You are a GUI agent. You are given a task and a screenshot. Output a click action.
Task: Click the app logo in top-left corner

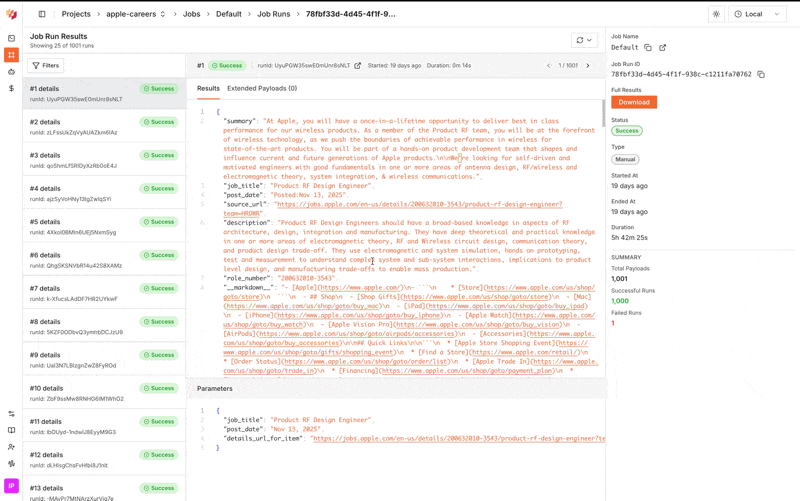coord(11,14)
